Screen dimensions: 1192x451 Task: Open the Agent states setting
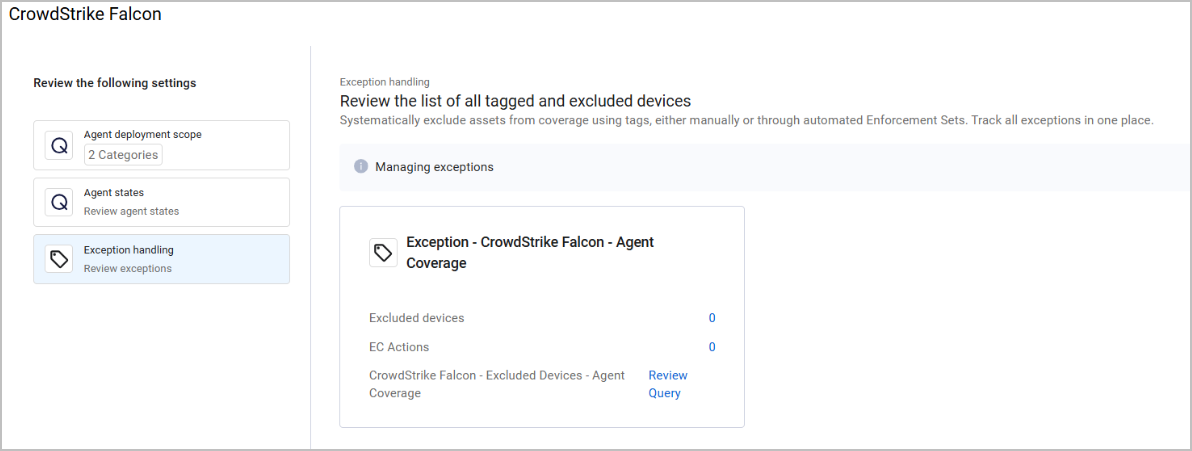tap(161, 202)
